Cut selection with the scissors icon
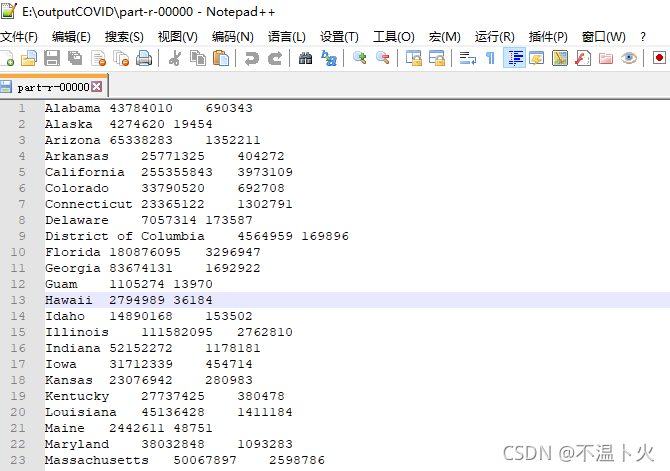670x471 pixels. click(x=174, y=59)
